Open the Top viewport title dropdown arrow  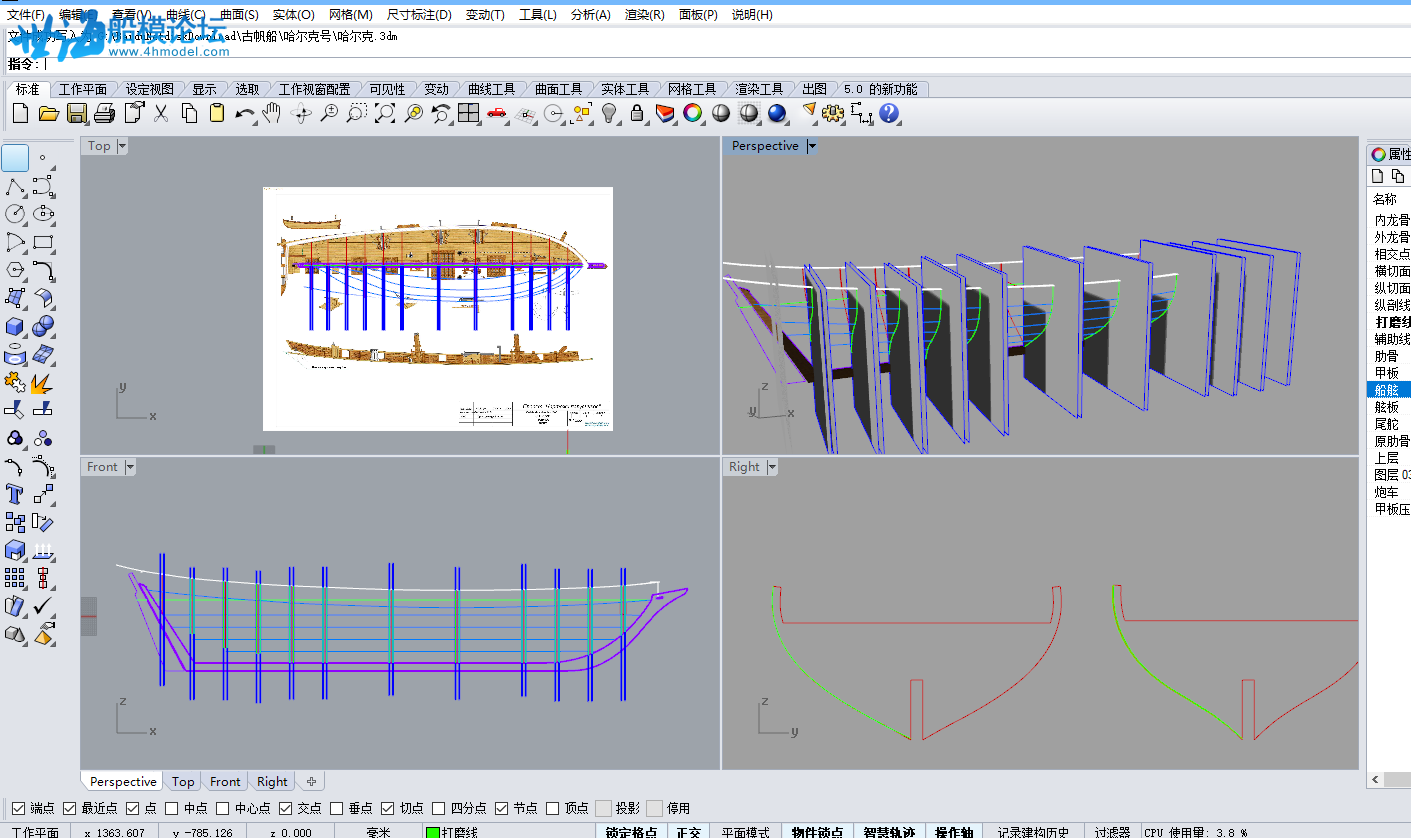[122, 146]
